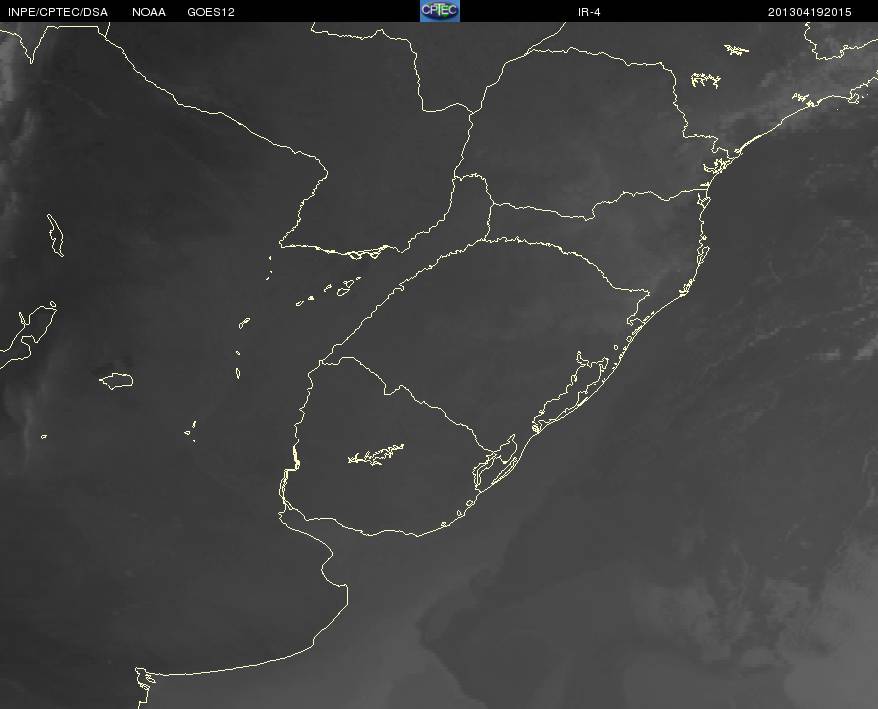
Task: Click the IR-4 channel label
Action: tap(589, 12)
